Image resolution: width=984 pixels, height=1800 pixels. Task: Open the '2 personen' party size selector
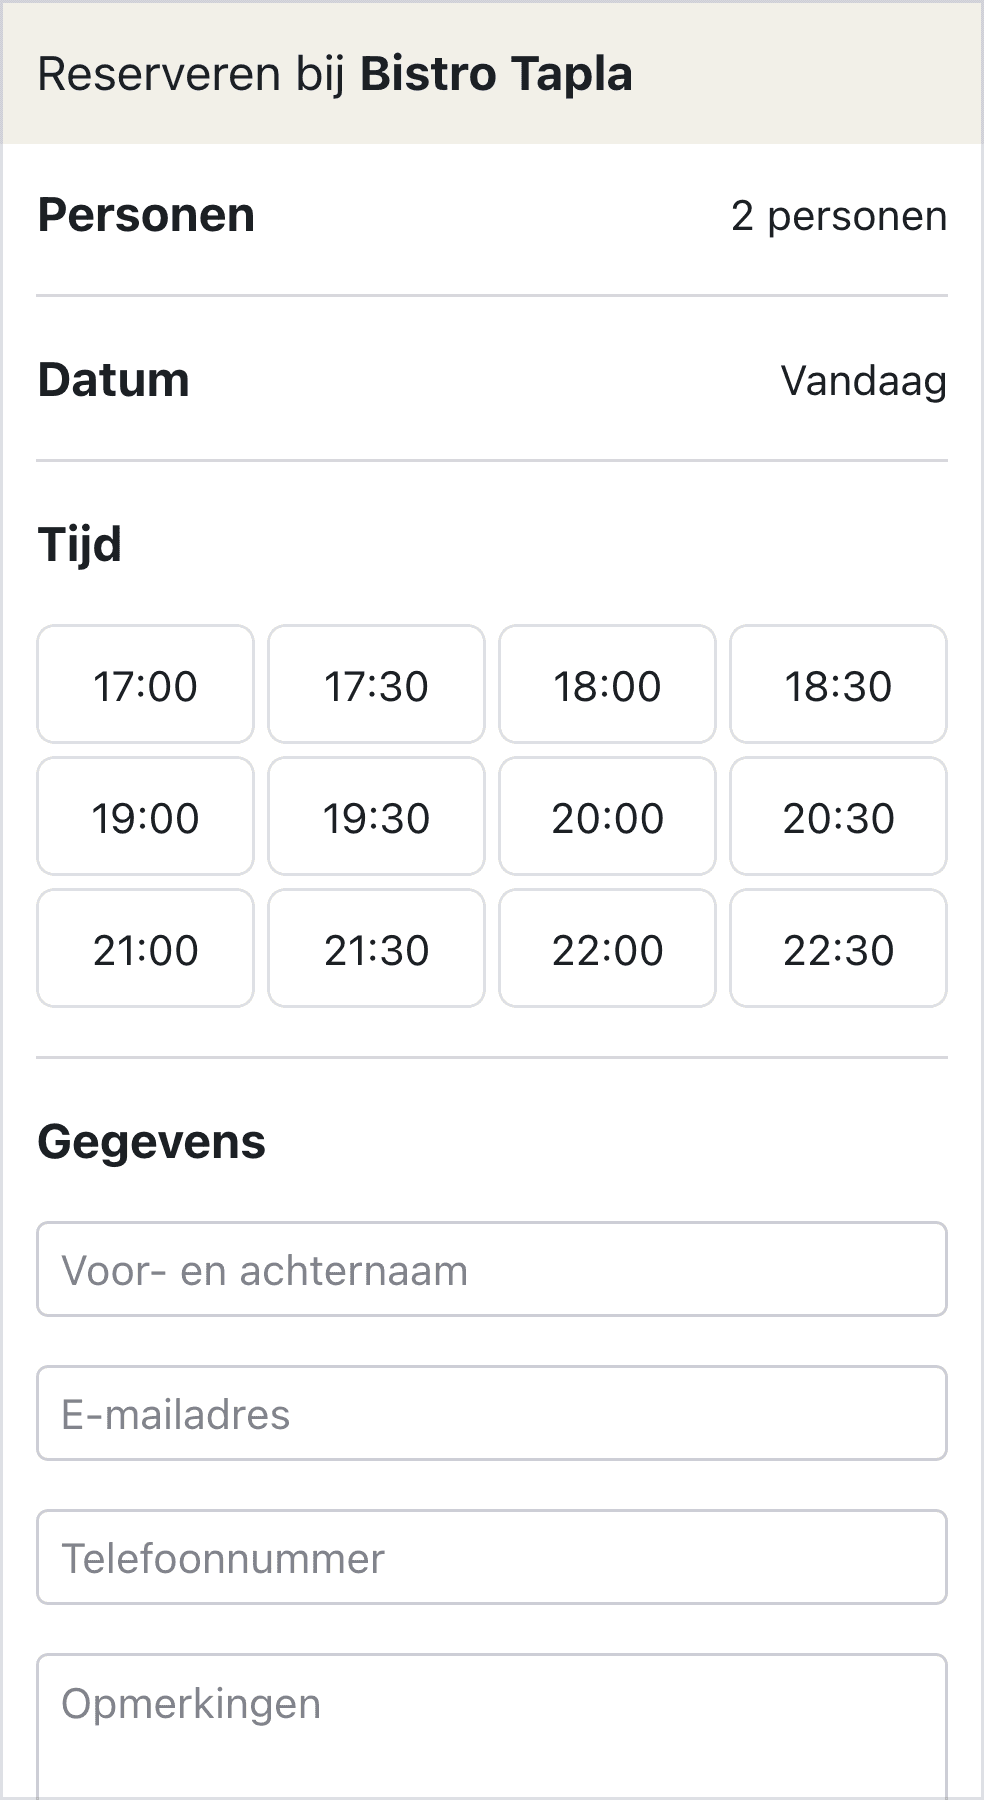click(x=838, y=216)
